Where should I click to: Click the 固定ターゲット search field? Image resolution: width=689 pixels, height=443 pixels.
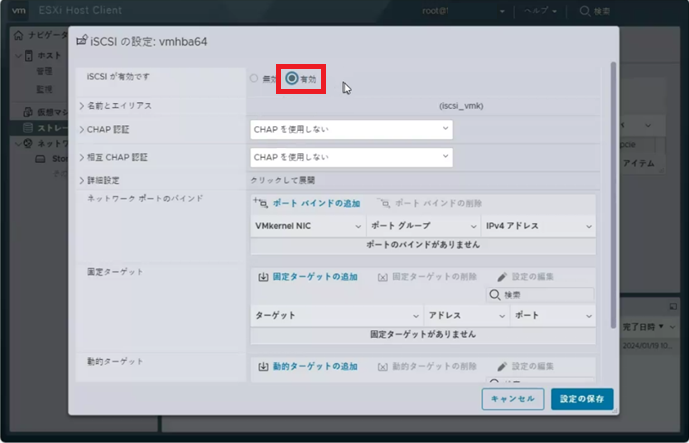(x=540, y=295)
